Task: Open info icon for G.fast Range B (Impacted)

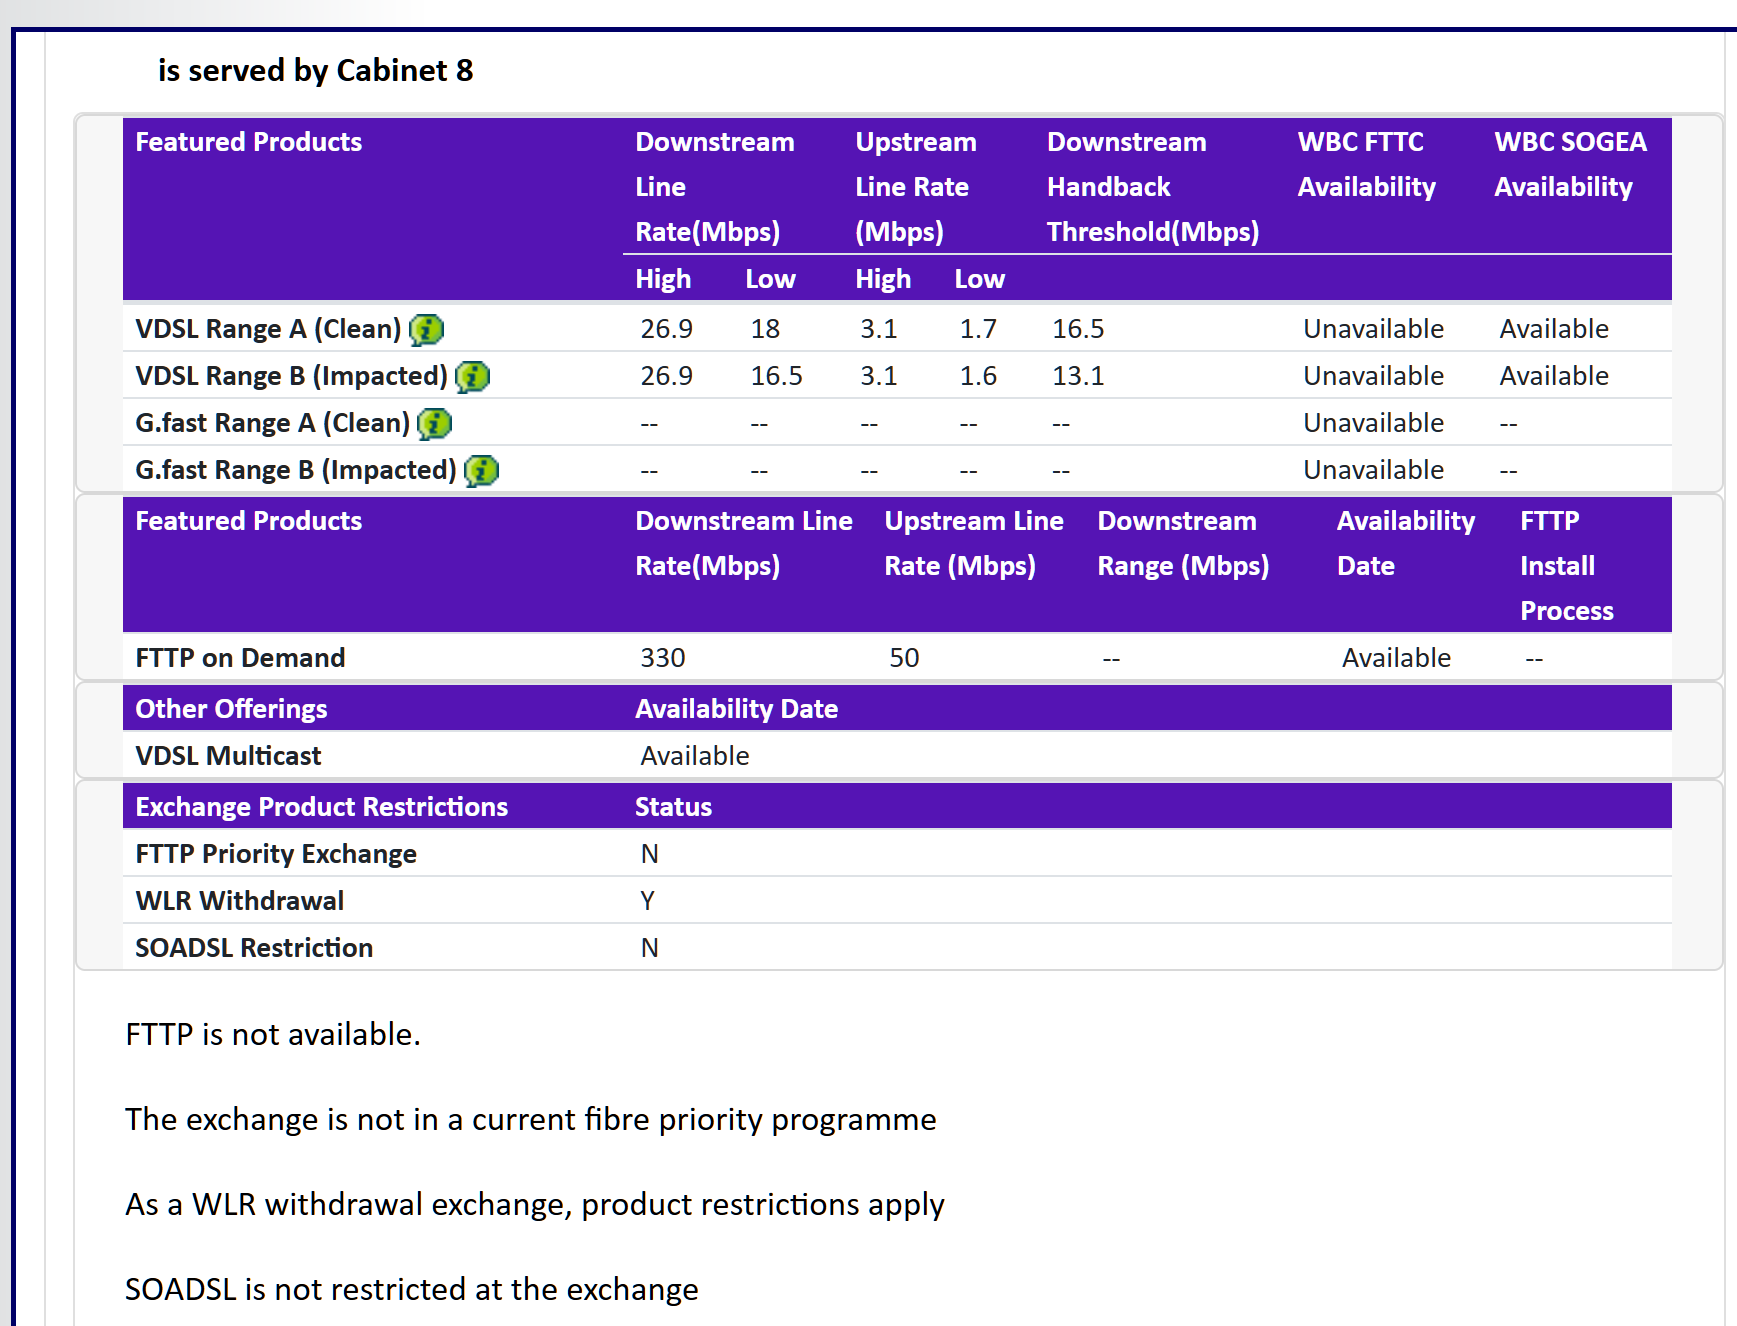Action: (481, 470)
